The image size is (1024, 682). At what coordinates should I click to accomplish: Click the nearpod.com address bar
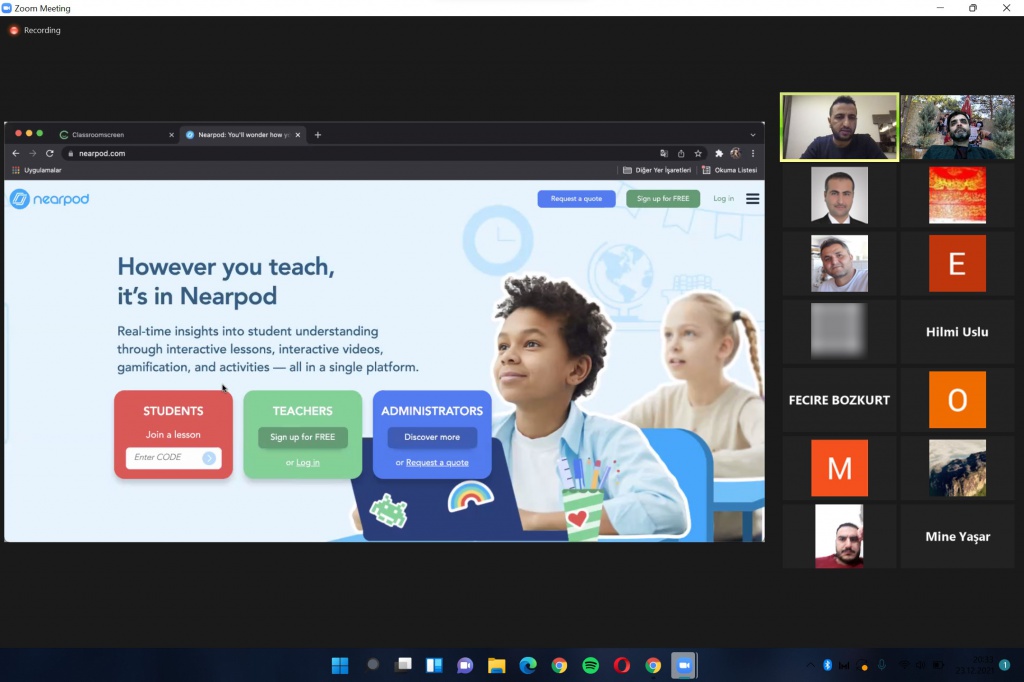tap(359, 154)
